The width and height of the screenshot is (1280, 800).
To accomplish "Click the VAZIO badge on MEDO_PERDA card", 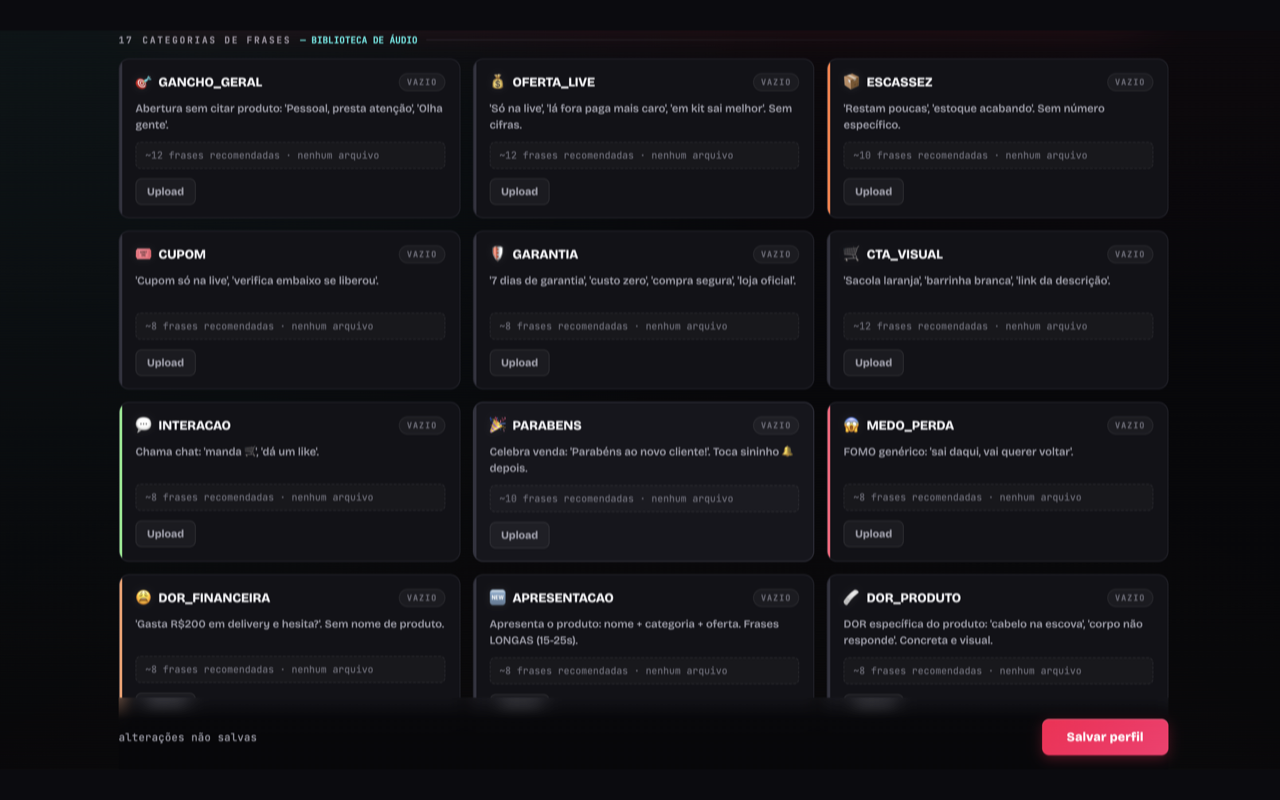I will click(x=1130, y=425).
